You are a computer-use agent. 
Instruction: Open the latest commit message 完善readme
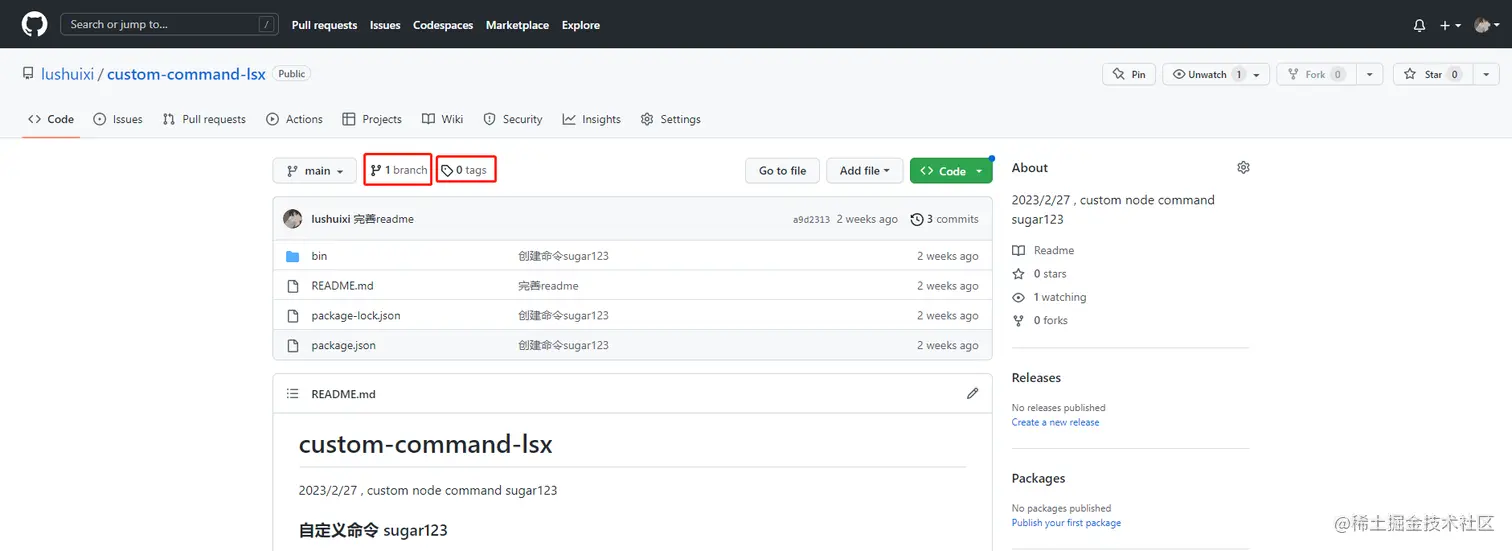[384, 219]
